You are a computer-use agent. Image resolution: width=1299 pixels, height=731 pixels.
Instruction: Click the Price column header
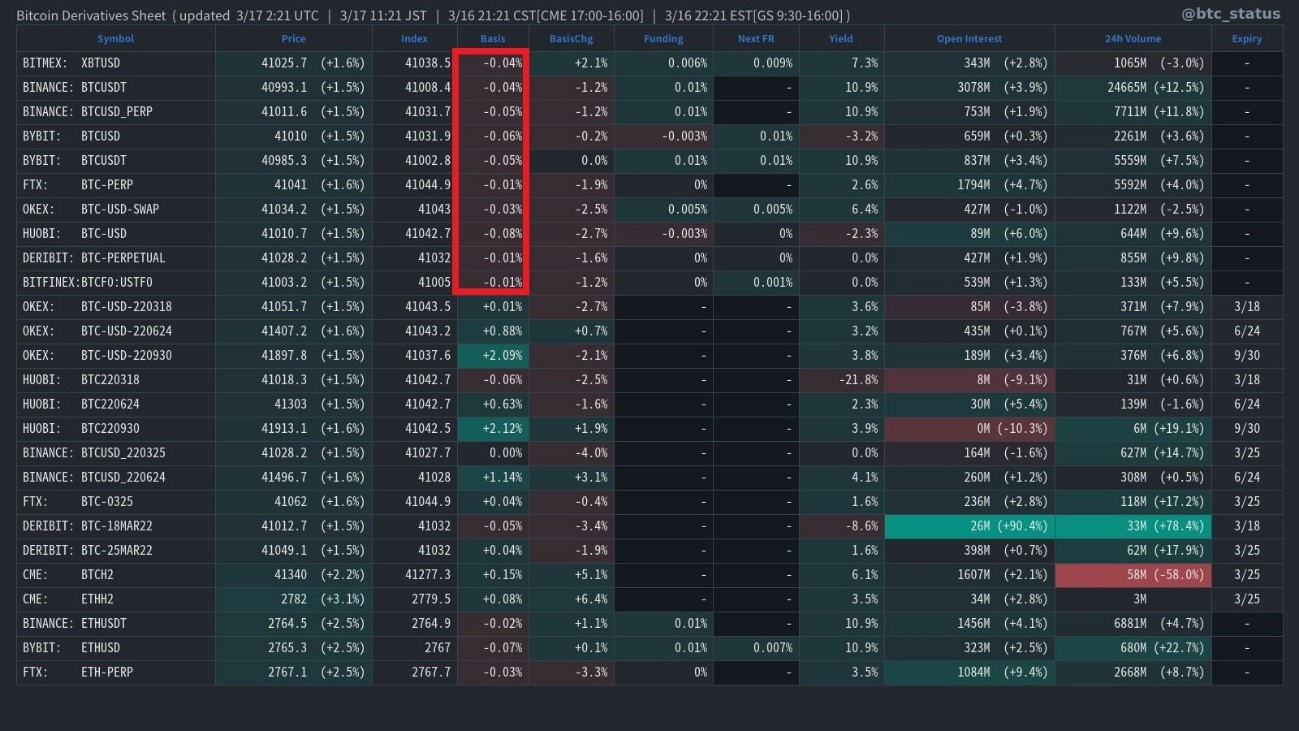pyautogui.click(x=294, y=39)
